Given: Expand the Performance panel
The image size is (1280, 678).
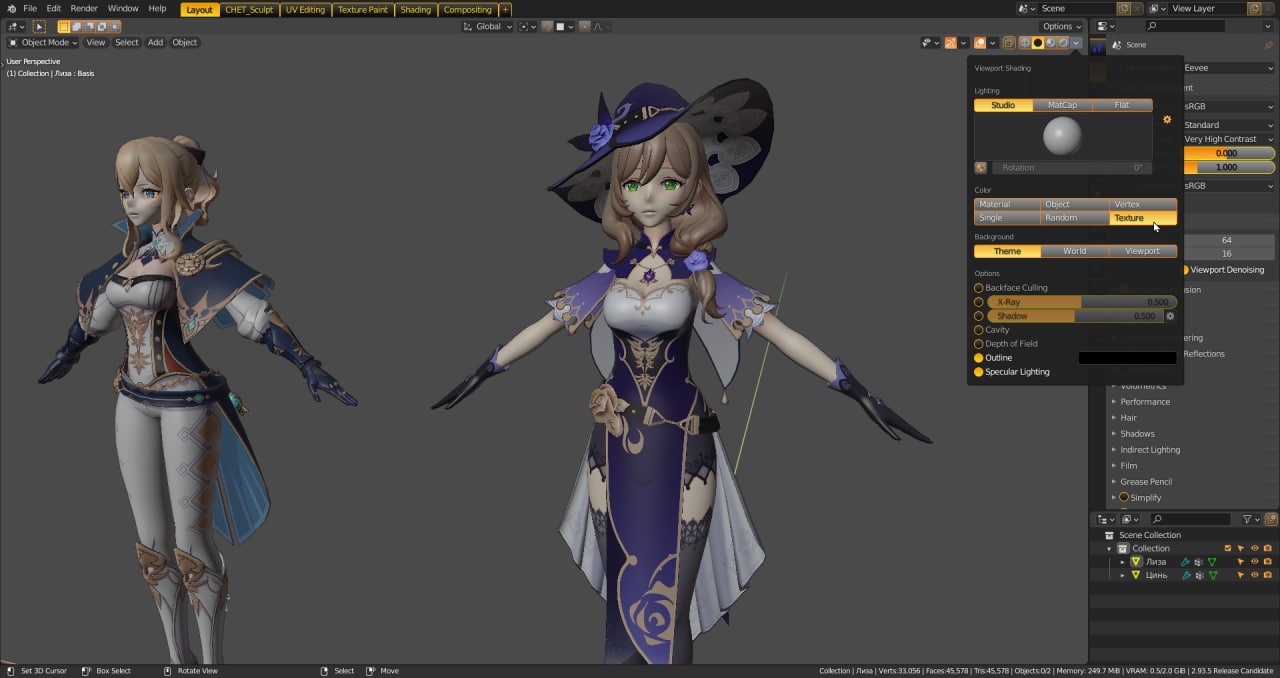Looking at the screenshot, I should (1144, 402).
